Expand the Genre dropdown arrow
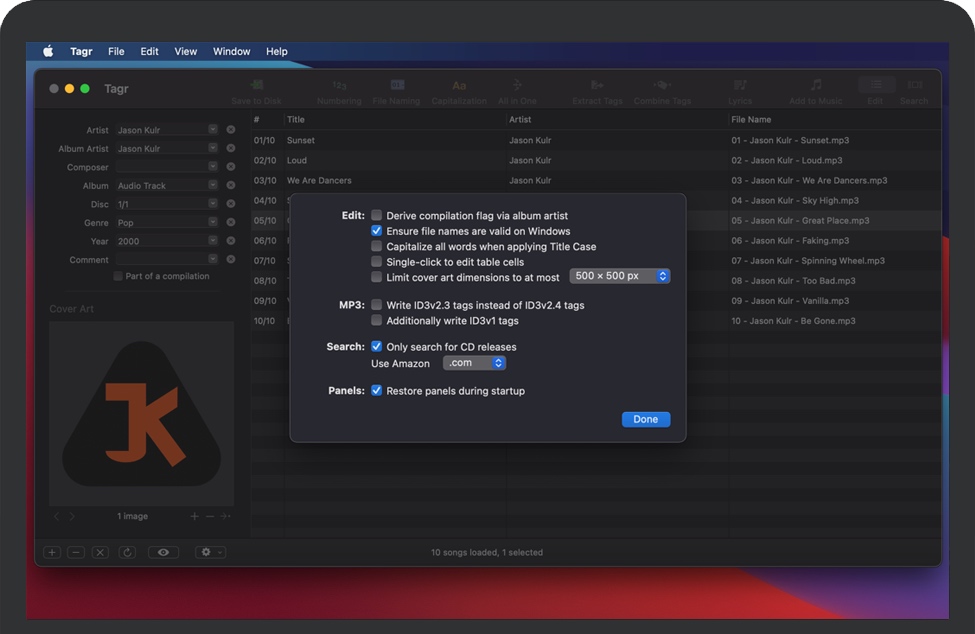This screenshot has height=634, width=975. pyautogui.click(x=213, y=223)
